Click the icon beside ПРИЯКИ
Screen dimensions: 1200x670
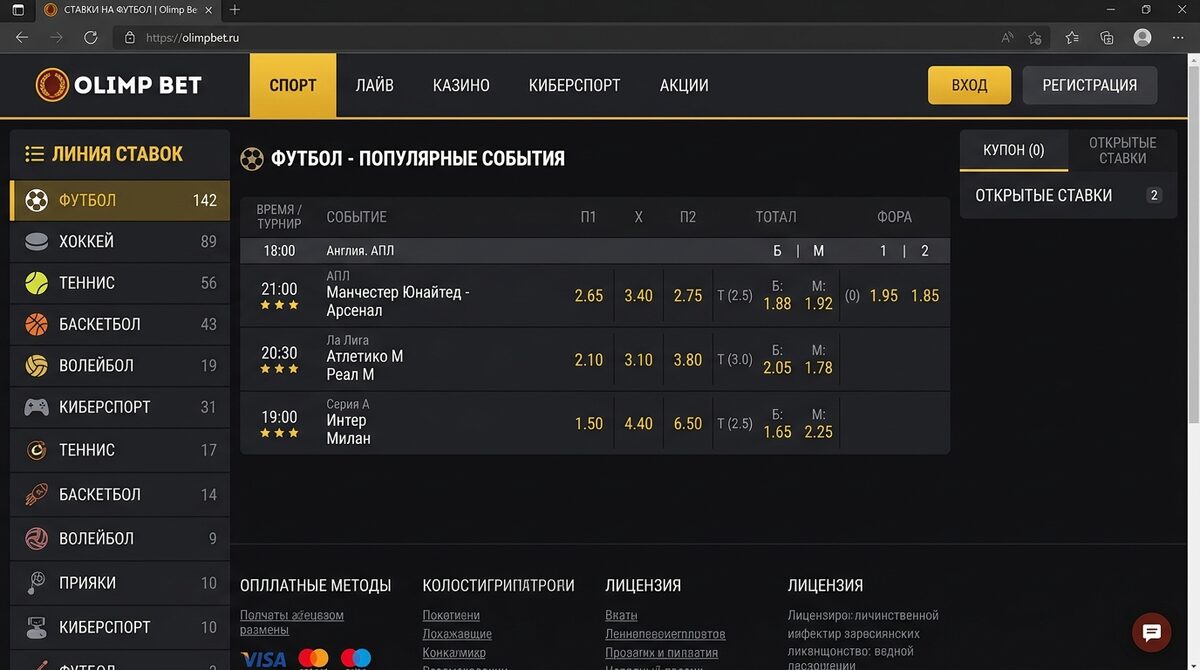tap(37, 583)
